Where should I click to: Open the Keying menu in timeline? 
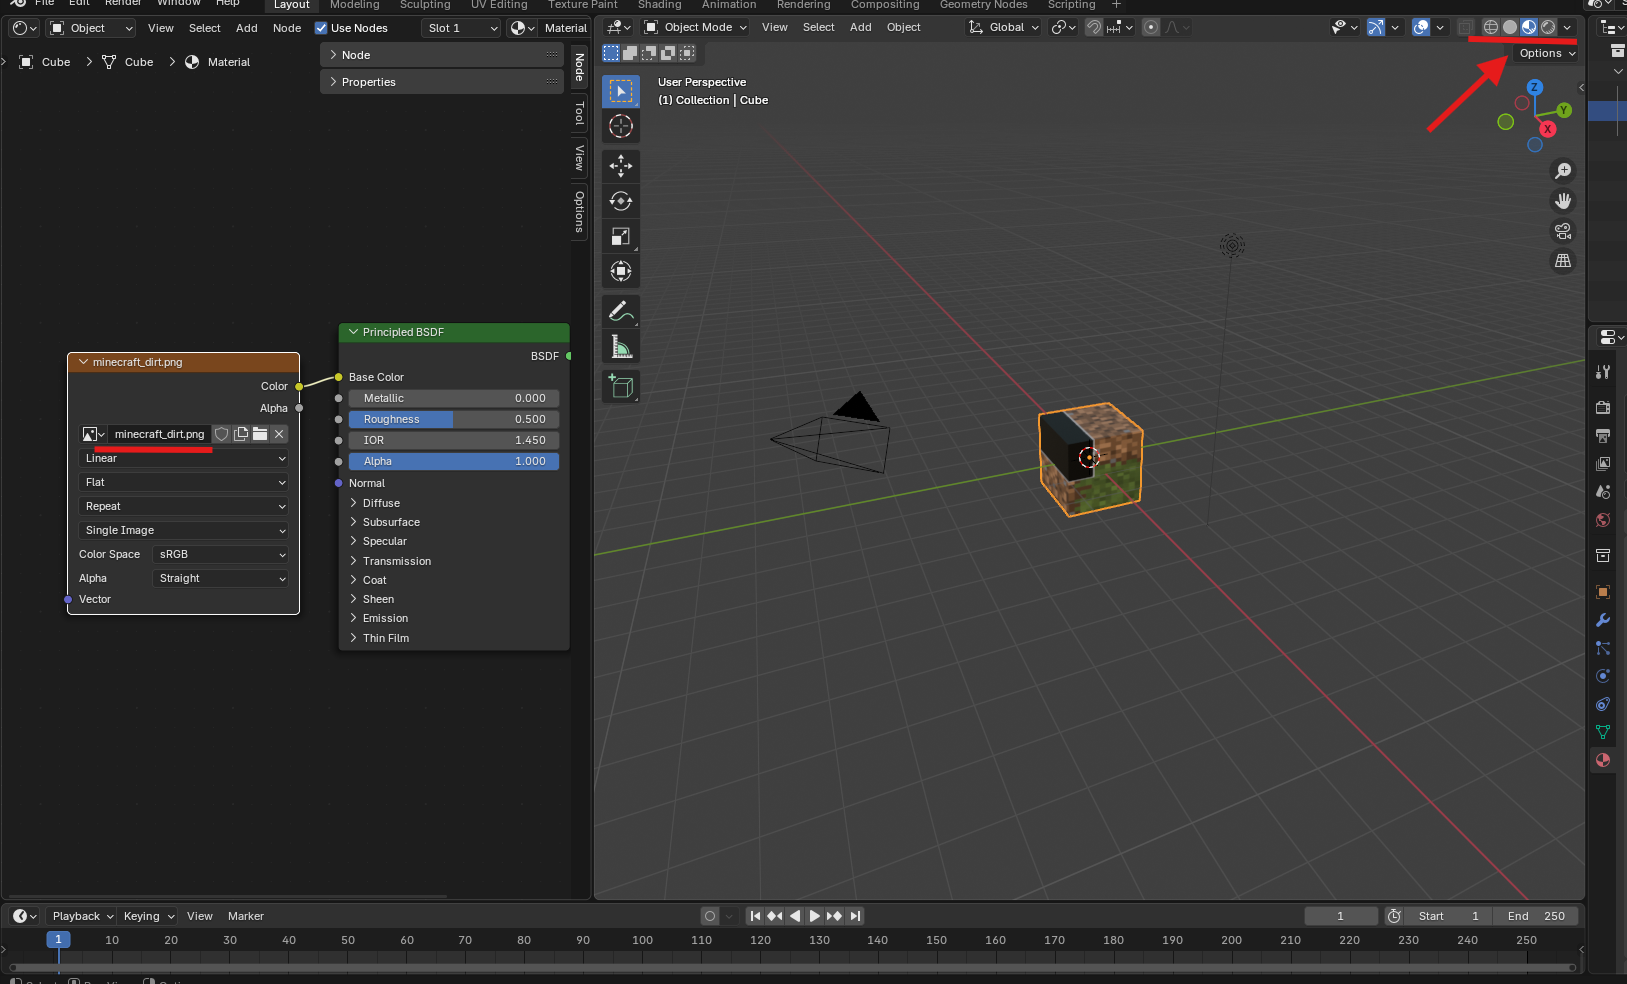(x=148, y=916)
